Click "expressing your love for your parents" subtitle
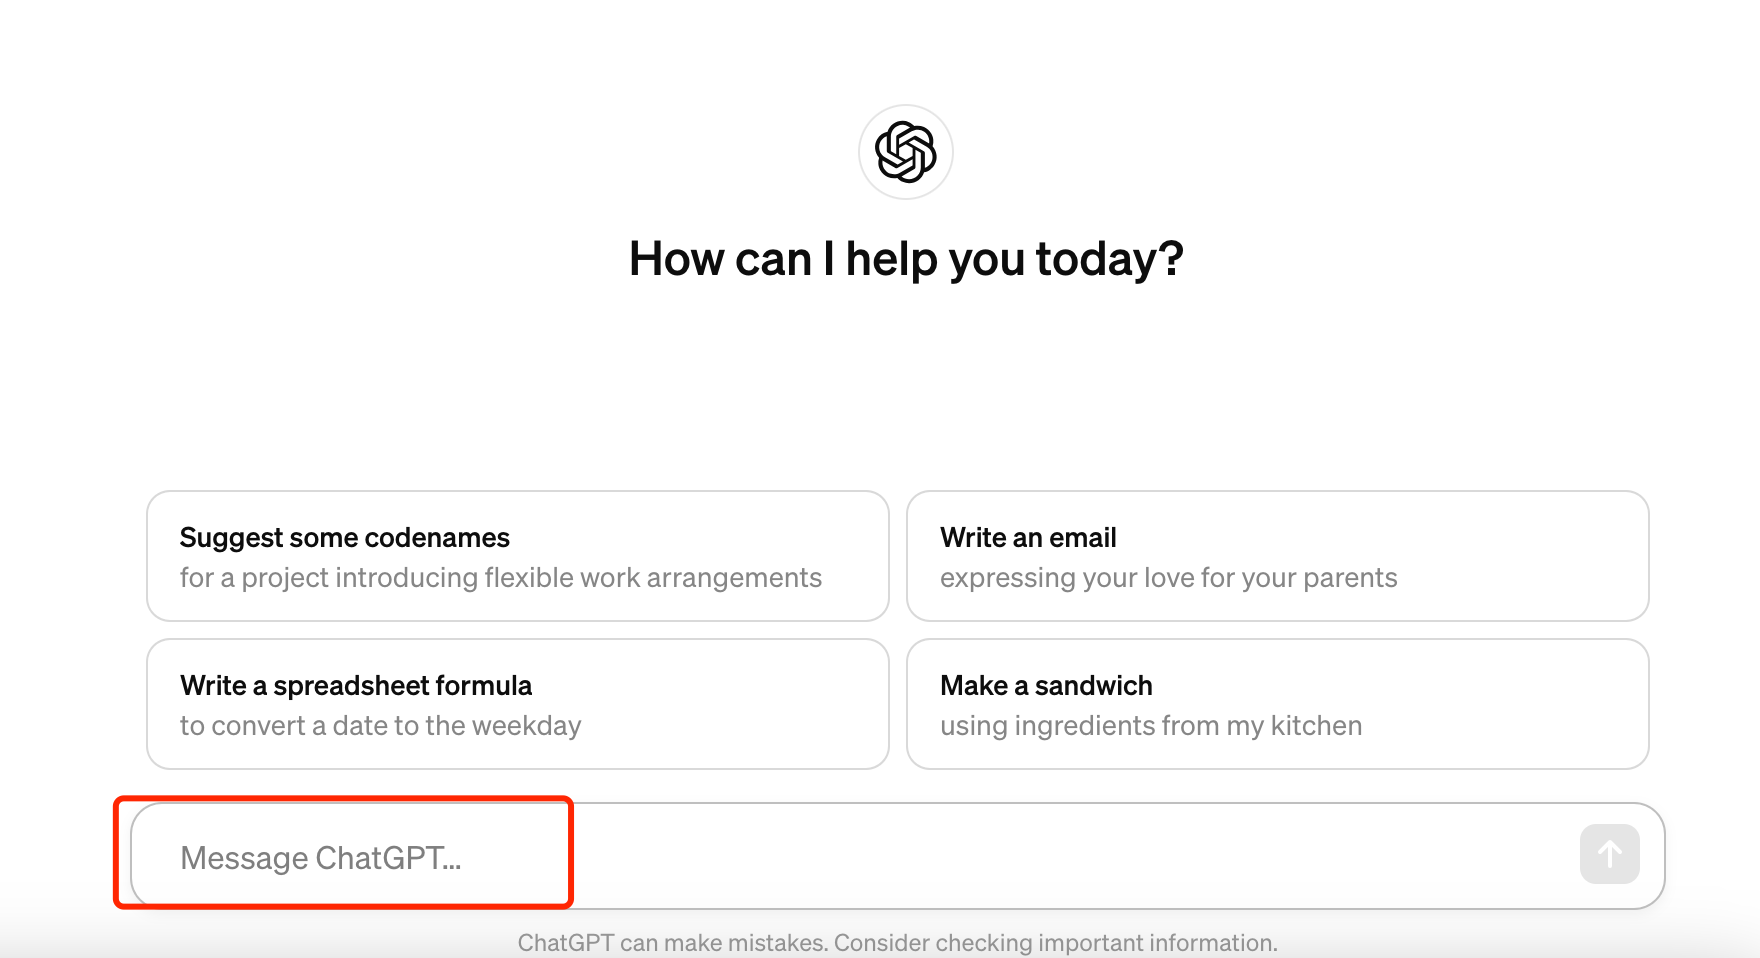 pyautogui.click(x=1168, y=578)
